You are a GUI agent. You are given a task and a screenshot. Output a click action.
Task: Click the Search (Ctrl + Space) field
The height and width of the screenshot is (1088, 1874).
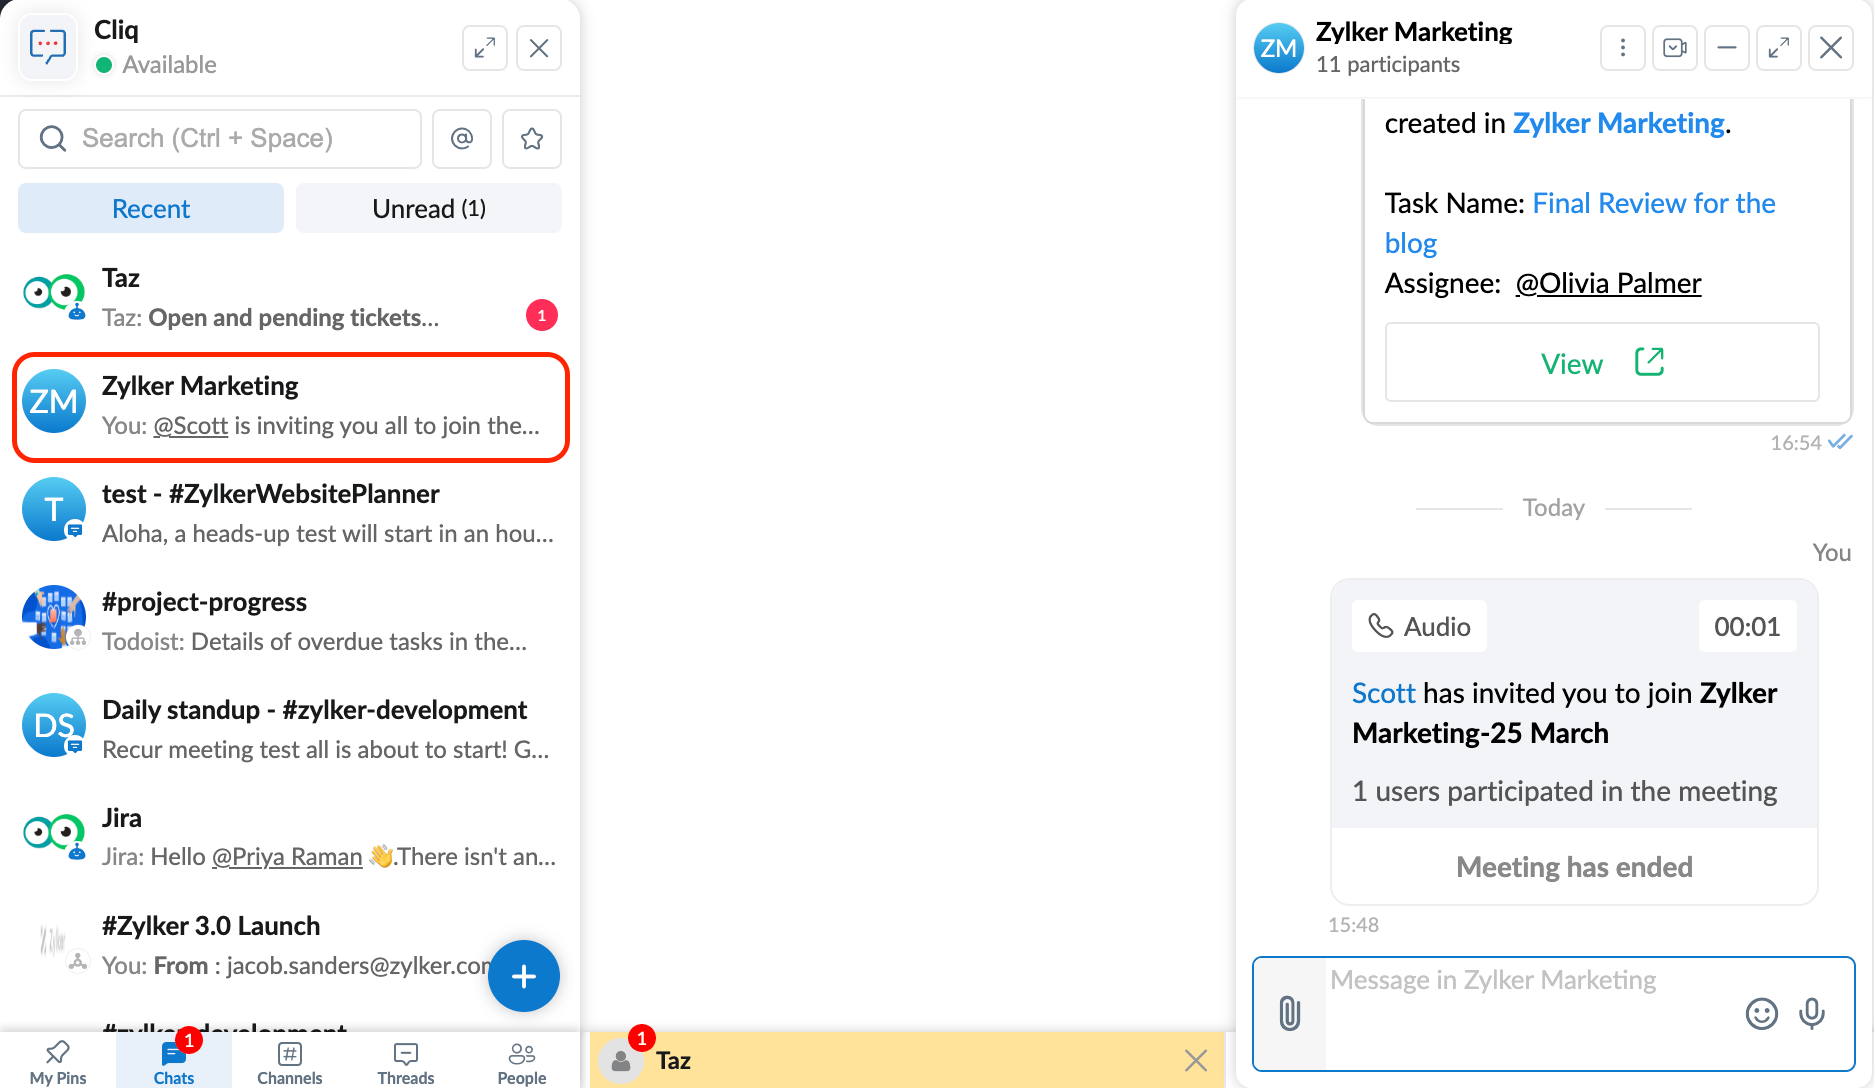220,138
